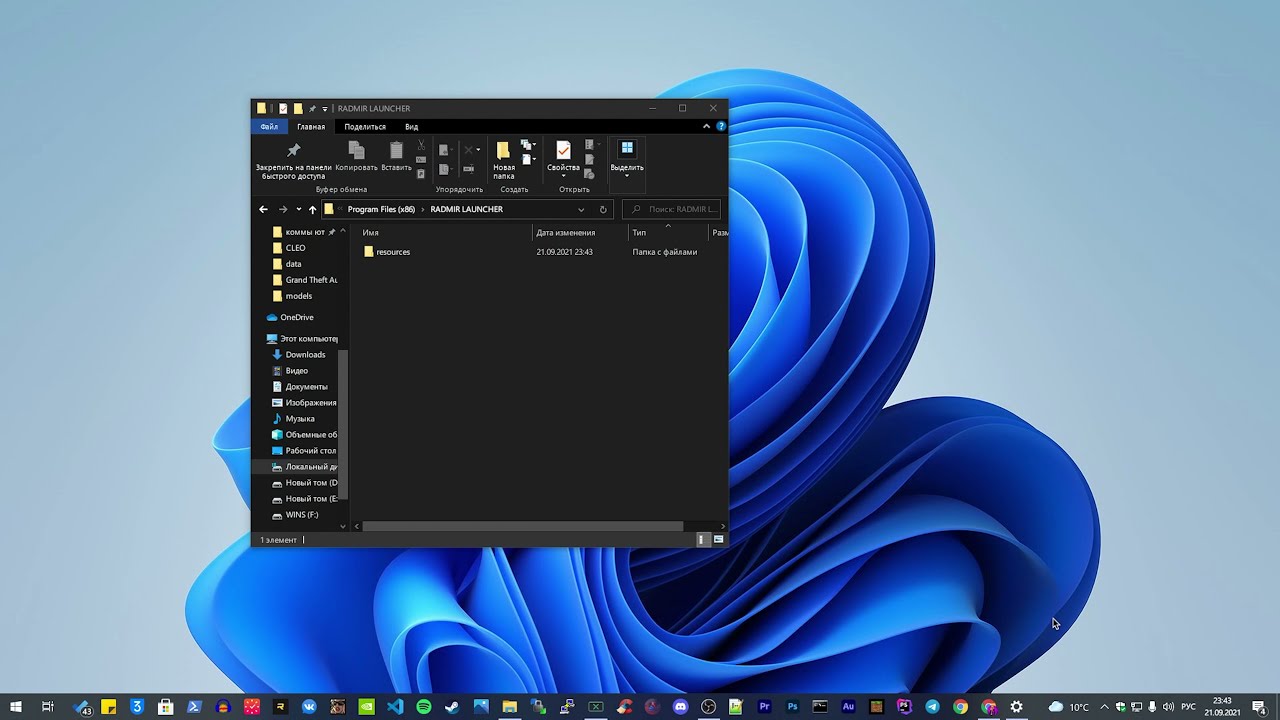Select the WINS (F:) drive

[302, 515]
